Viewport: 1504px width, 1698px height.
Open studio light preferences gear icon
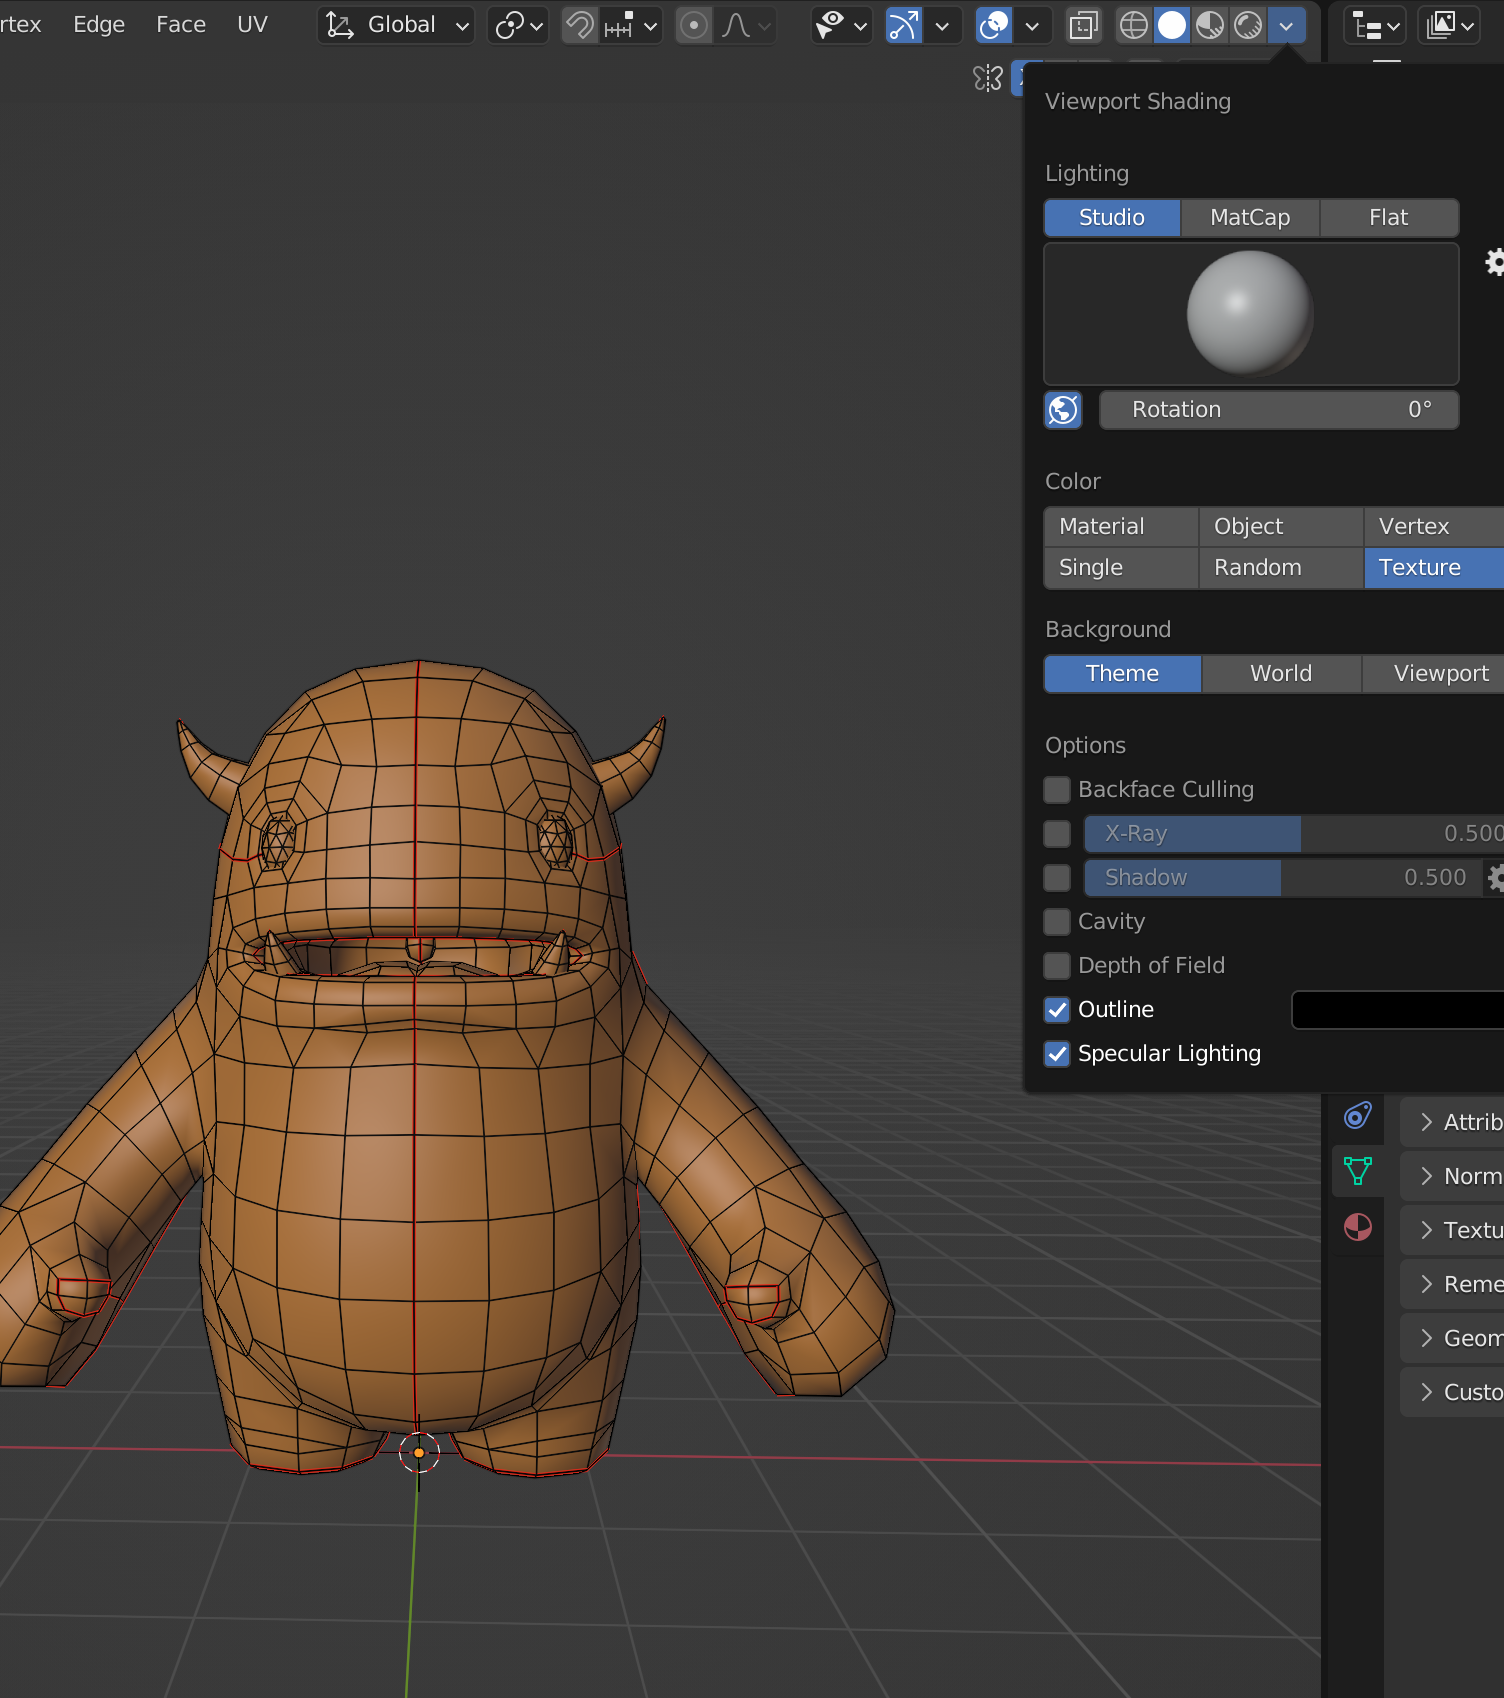(x=1494, y=262)
